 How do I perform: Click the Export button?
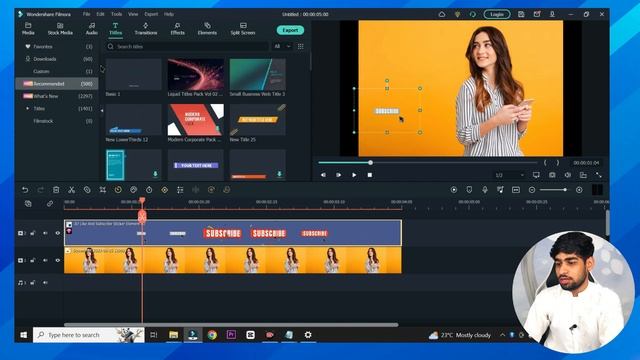click(290, 30)
